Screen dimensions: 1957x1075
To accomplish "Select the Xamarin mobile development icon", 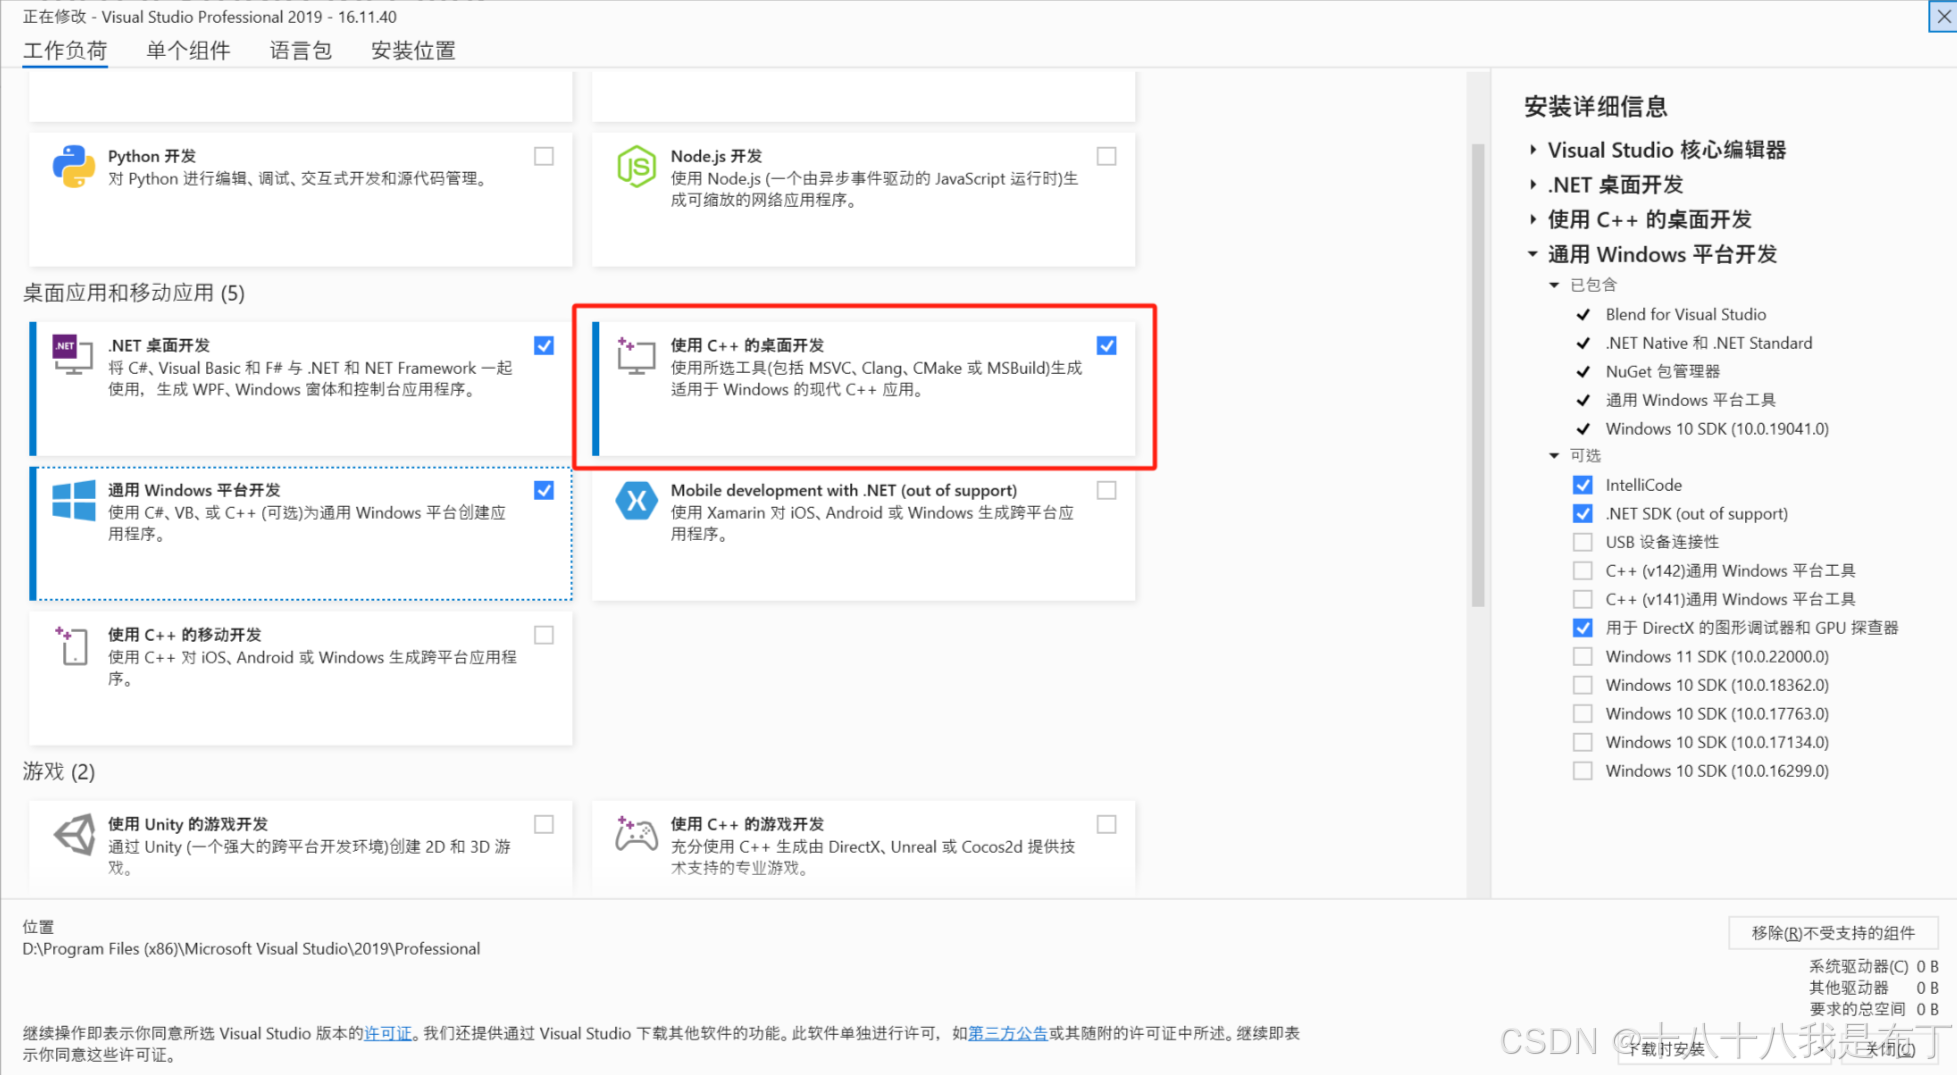I will point(637,500).
